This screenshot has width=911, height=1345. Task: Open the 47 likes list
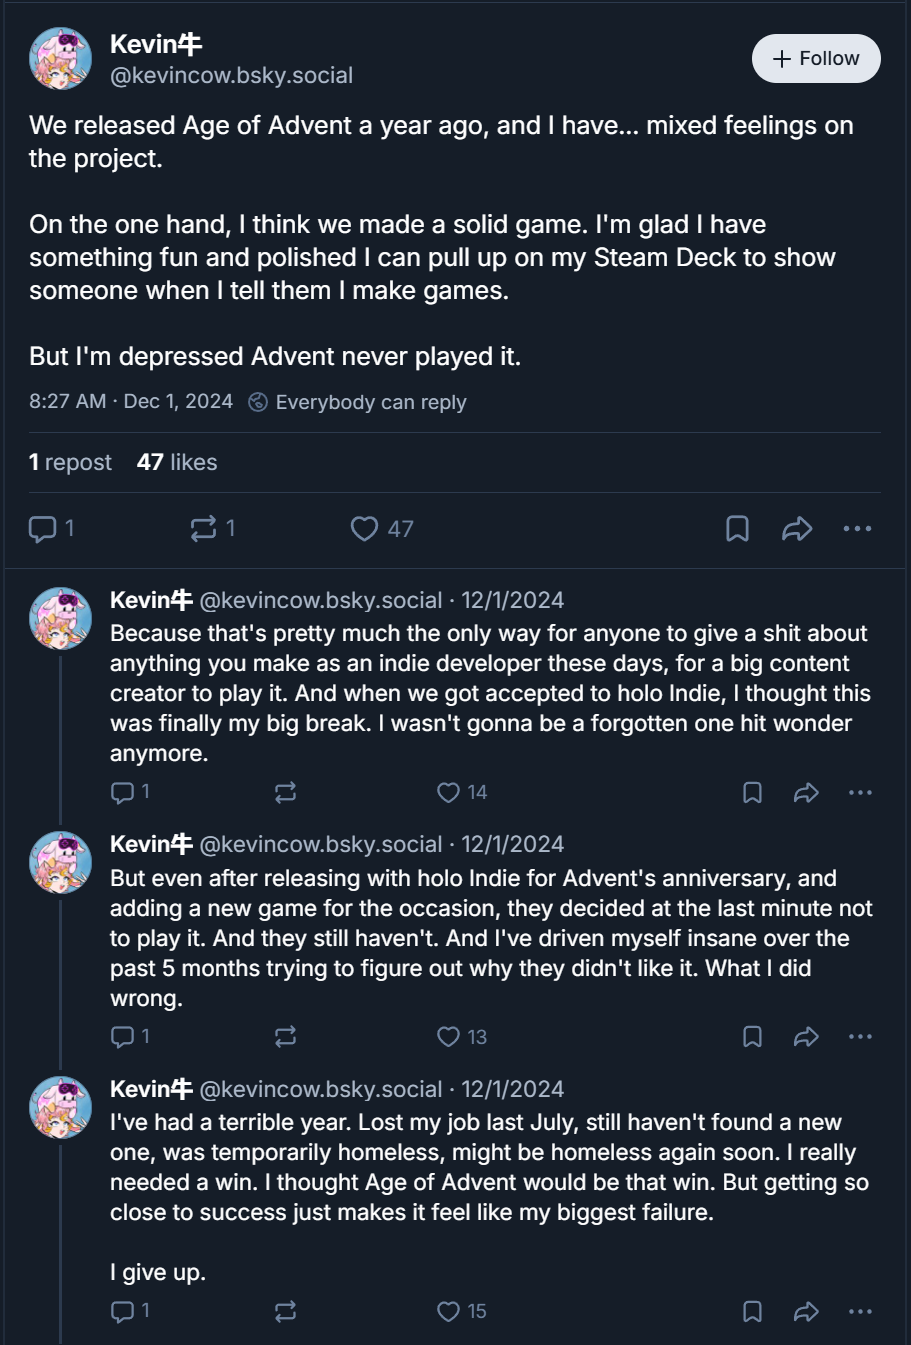[177, 462]
